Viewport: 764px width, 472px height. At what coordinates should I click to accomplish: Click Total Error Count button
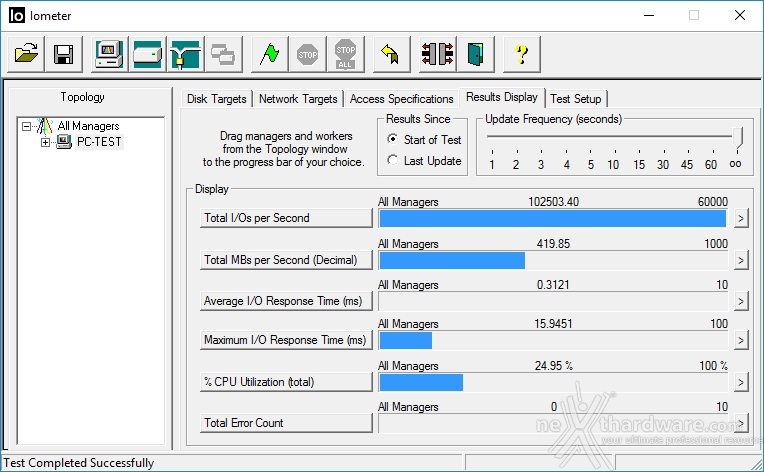(x=286, y=423)
